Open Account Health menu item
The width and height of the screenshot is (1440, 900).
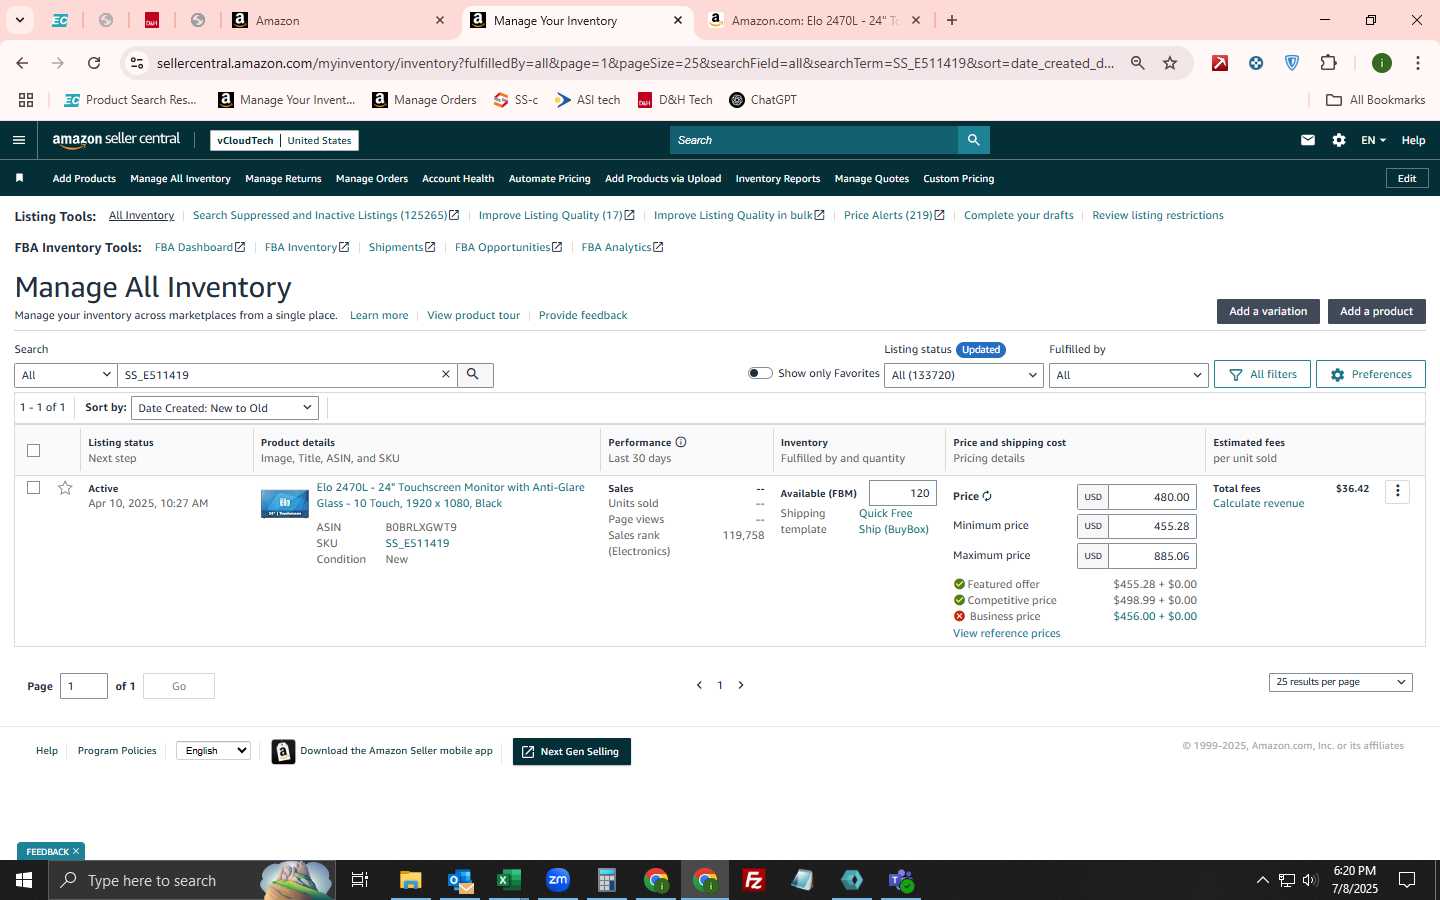pos(458,178)
